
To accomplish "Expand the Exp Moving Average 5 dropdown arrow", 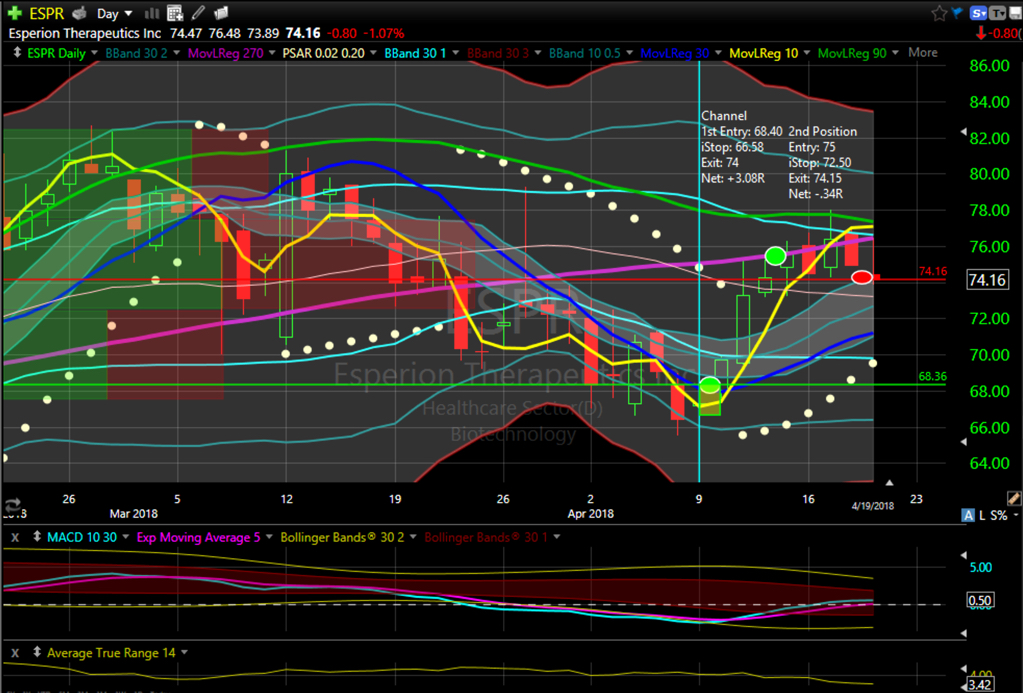I will 269,537.
